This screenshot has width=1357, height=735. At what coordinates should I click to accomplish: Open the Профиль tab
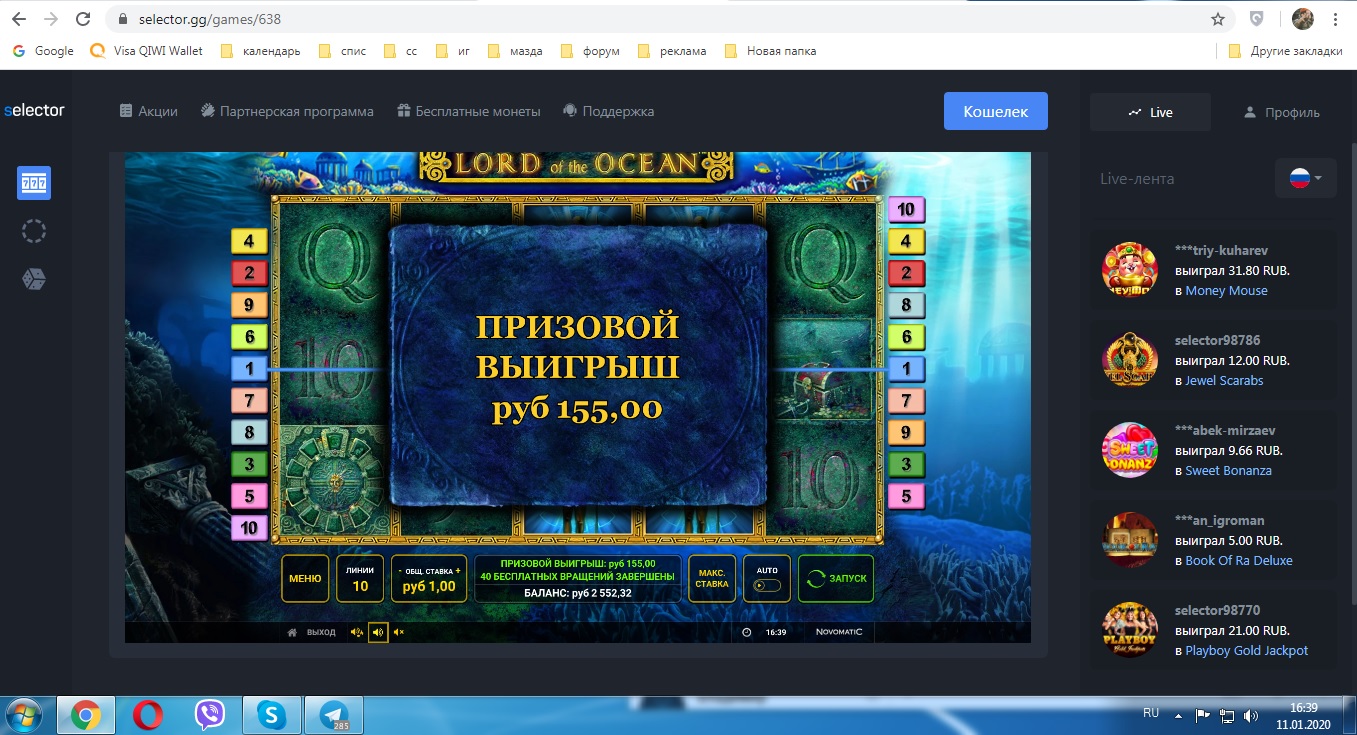(x=1281, y=112)
